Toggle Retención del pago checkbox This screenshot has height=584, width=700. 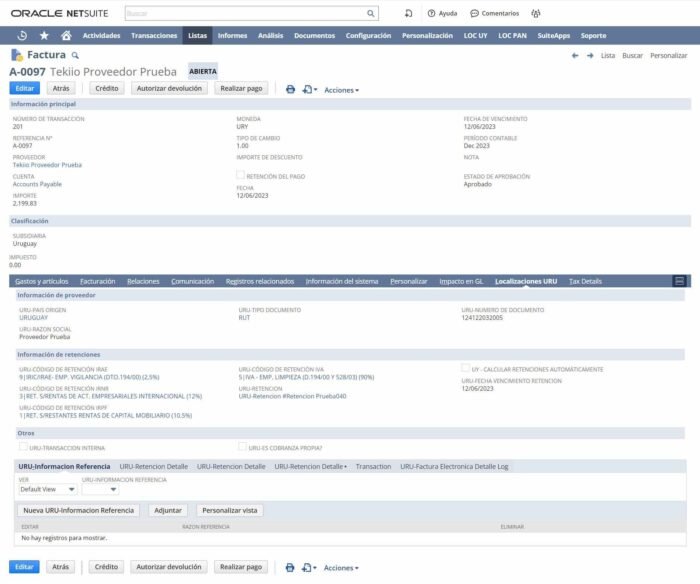point(240,175)
